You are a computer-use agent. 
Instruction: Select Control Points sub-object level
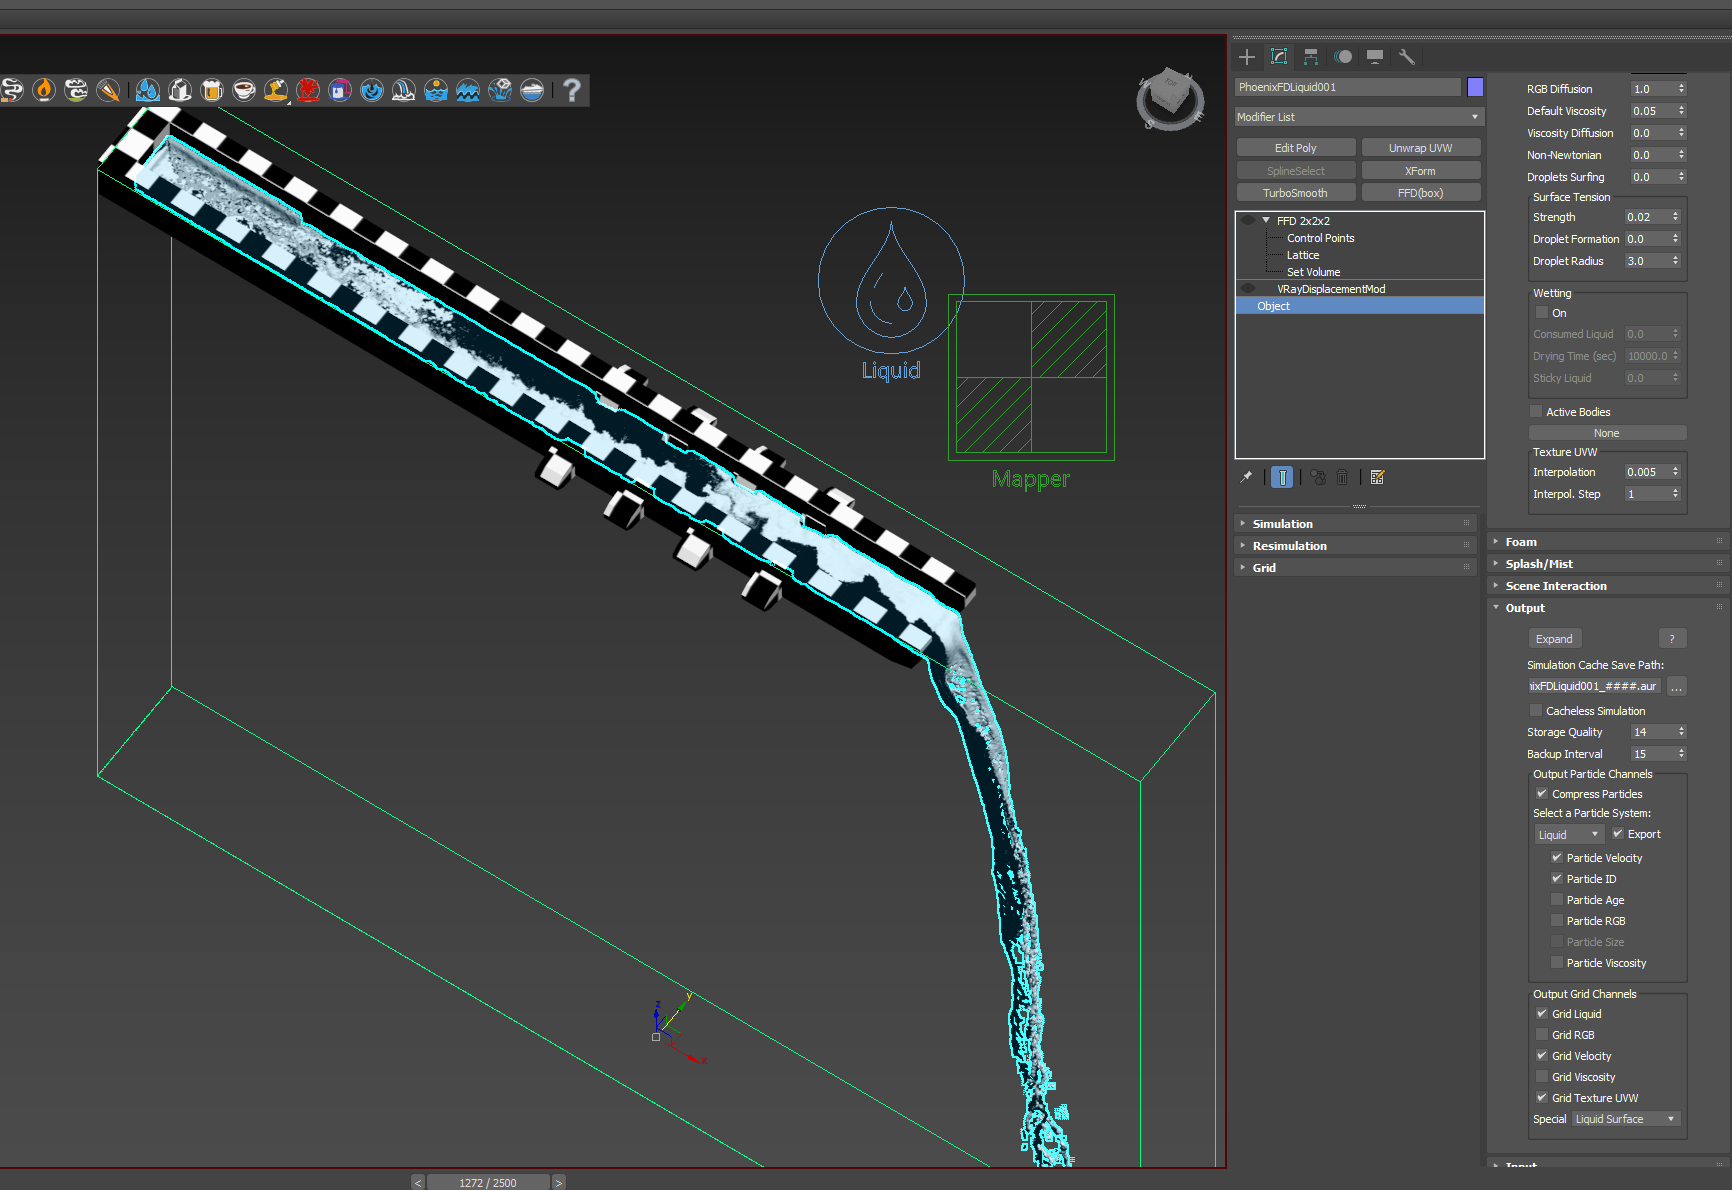click(1320, 238)
